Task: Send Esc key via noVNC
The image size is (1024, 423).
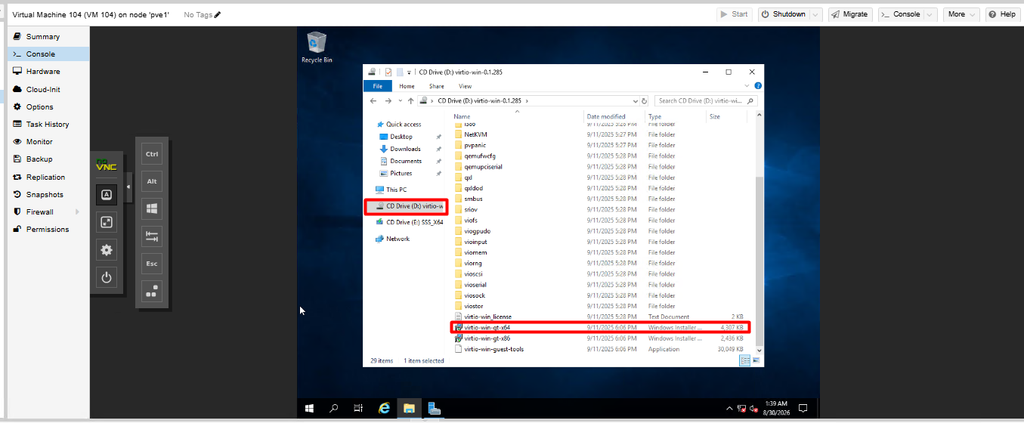Action: [x=152, y=264]
